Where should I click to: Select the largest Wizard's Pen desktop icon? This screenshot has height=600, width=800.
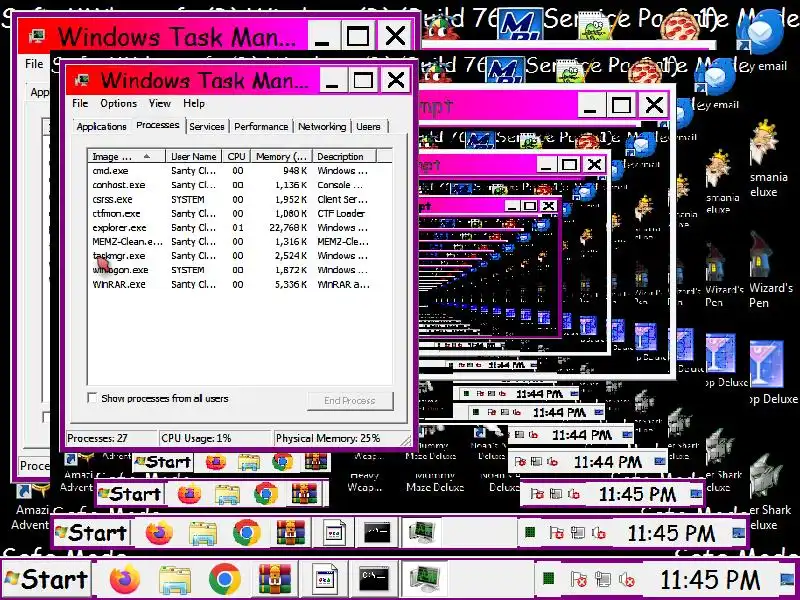click(762, 255)
